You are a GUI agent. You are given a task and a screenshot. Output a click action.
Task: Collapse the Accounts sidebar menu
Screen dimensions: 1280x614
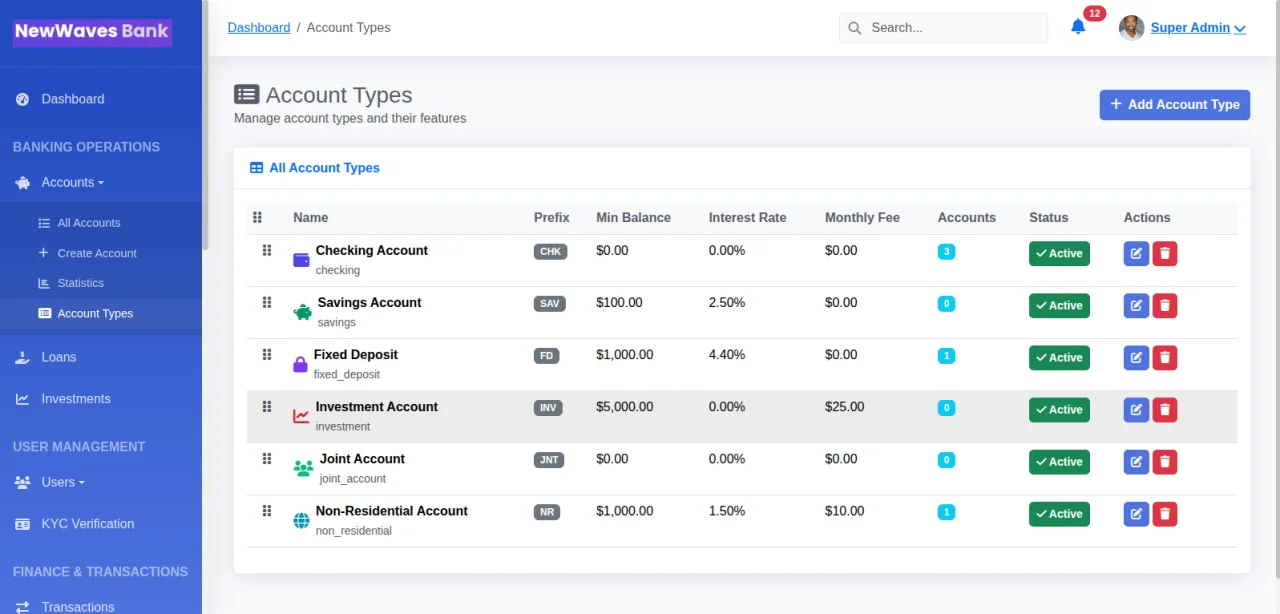[x=72, y=182]
